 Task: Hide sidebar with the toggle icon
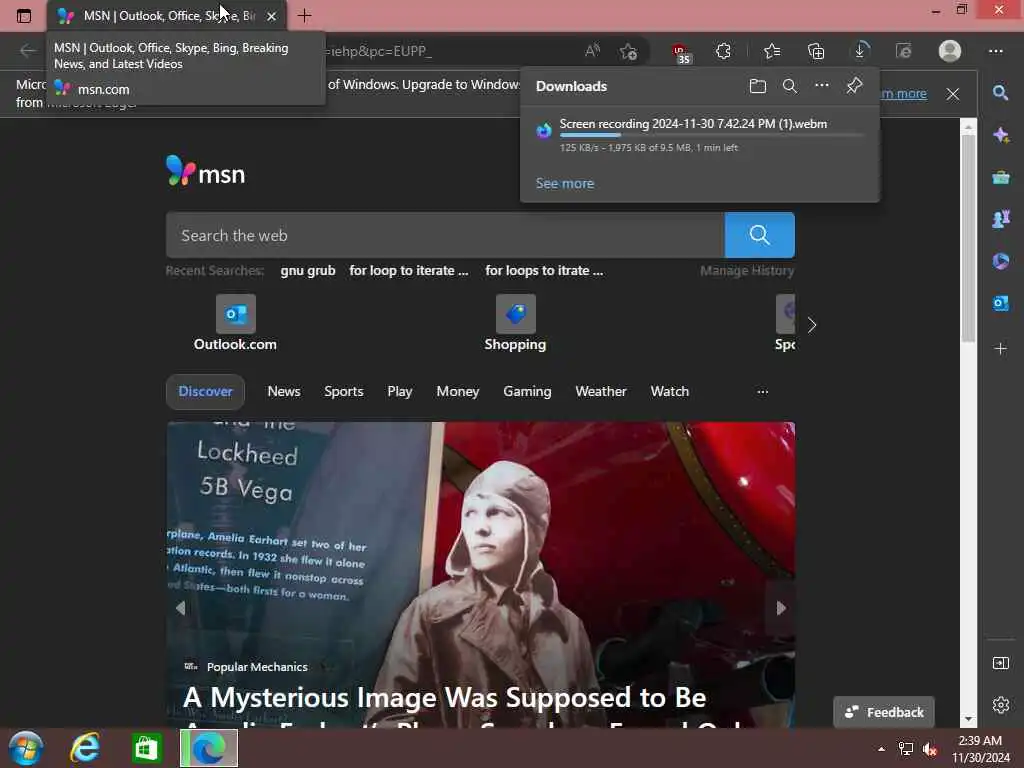point(1000,664)
